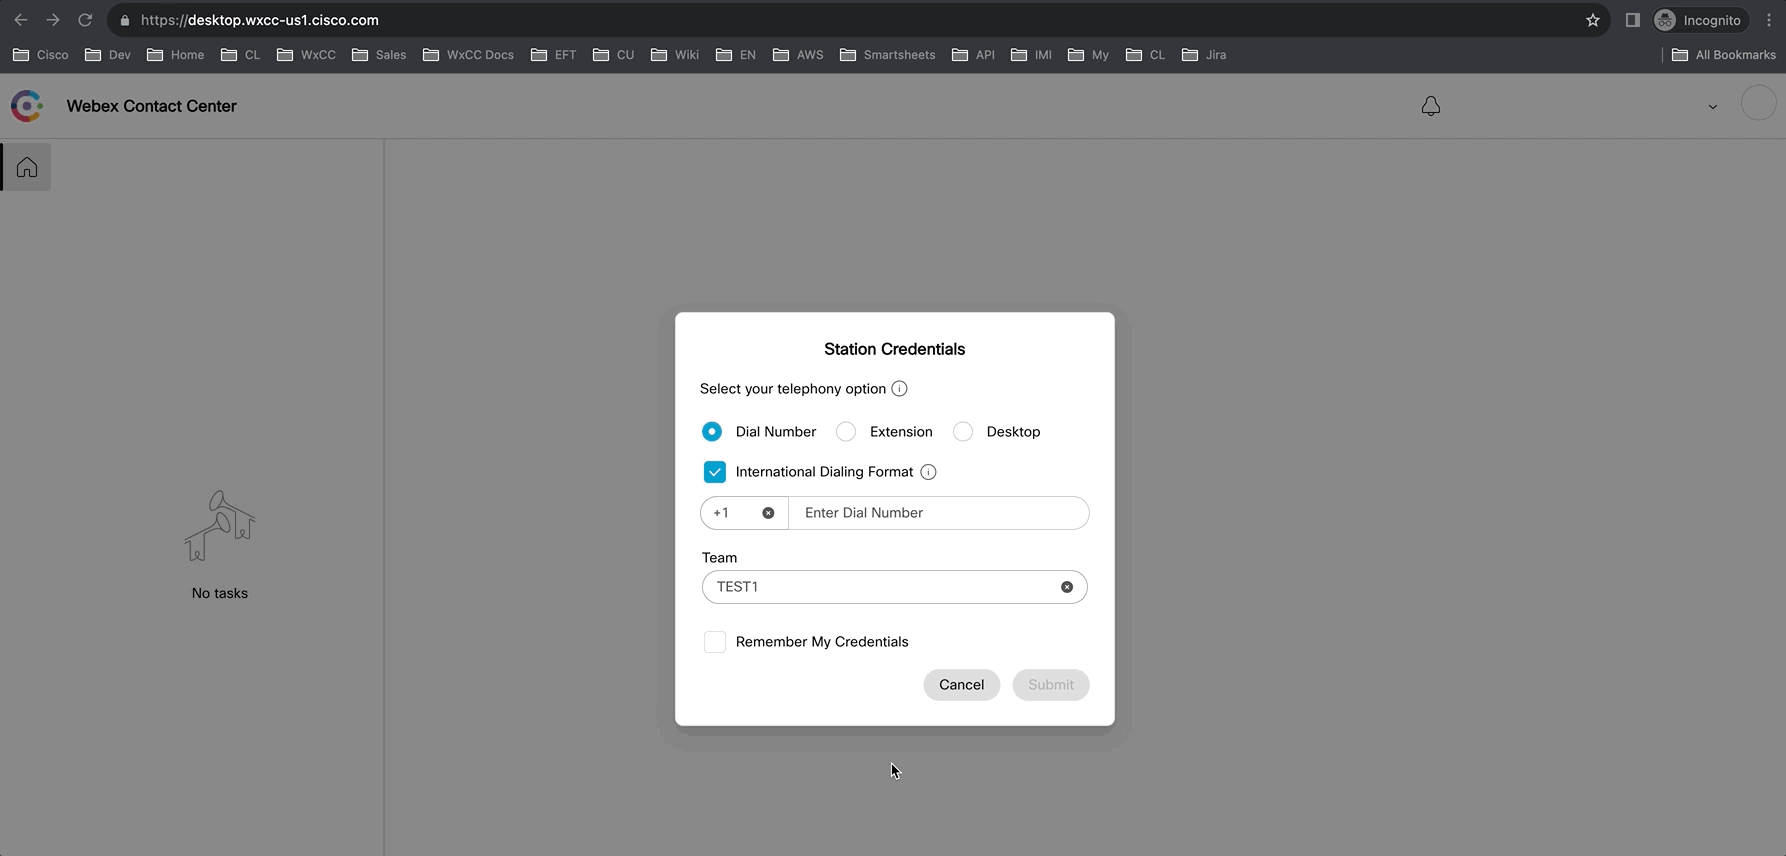1786x856 pixels.
Task: Click the telephony option info icon
Action: coord(899,389)
